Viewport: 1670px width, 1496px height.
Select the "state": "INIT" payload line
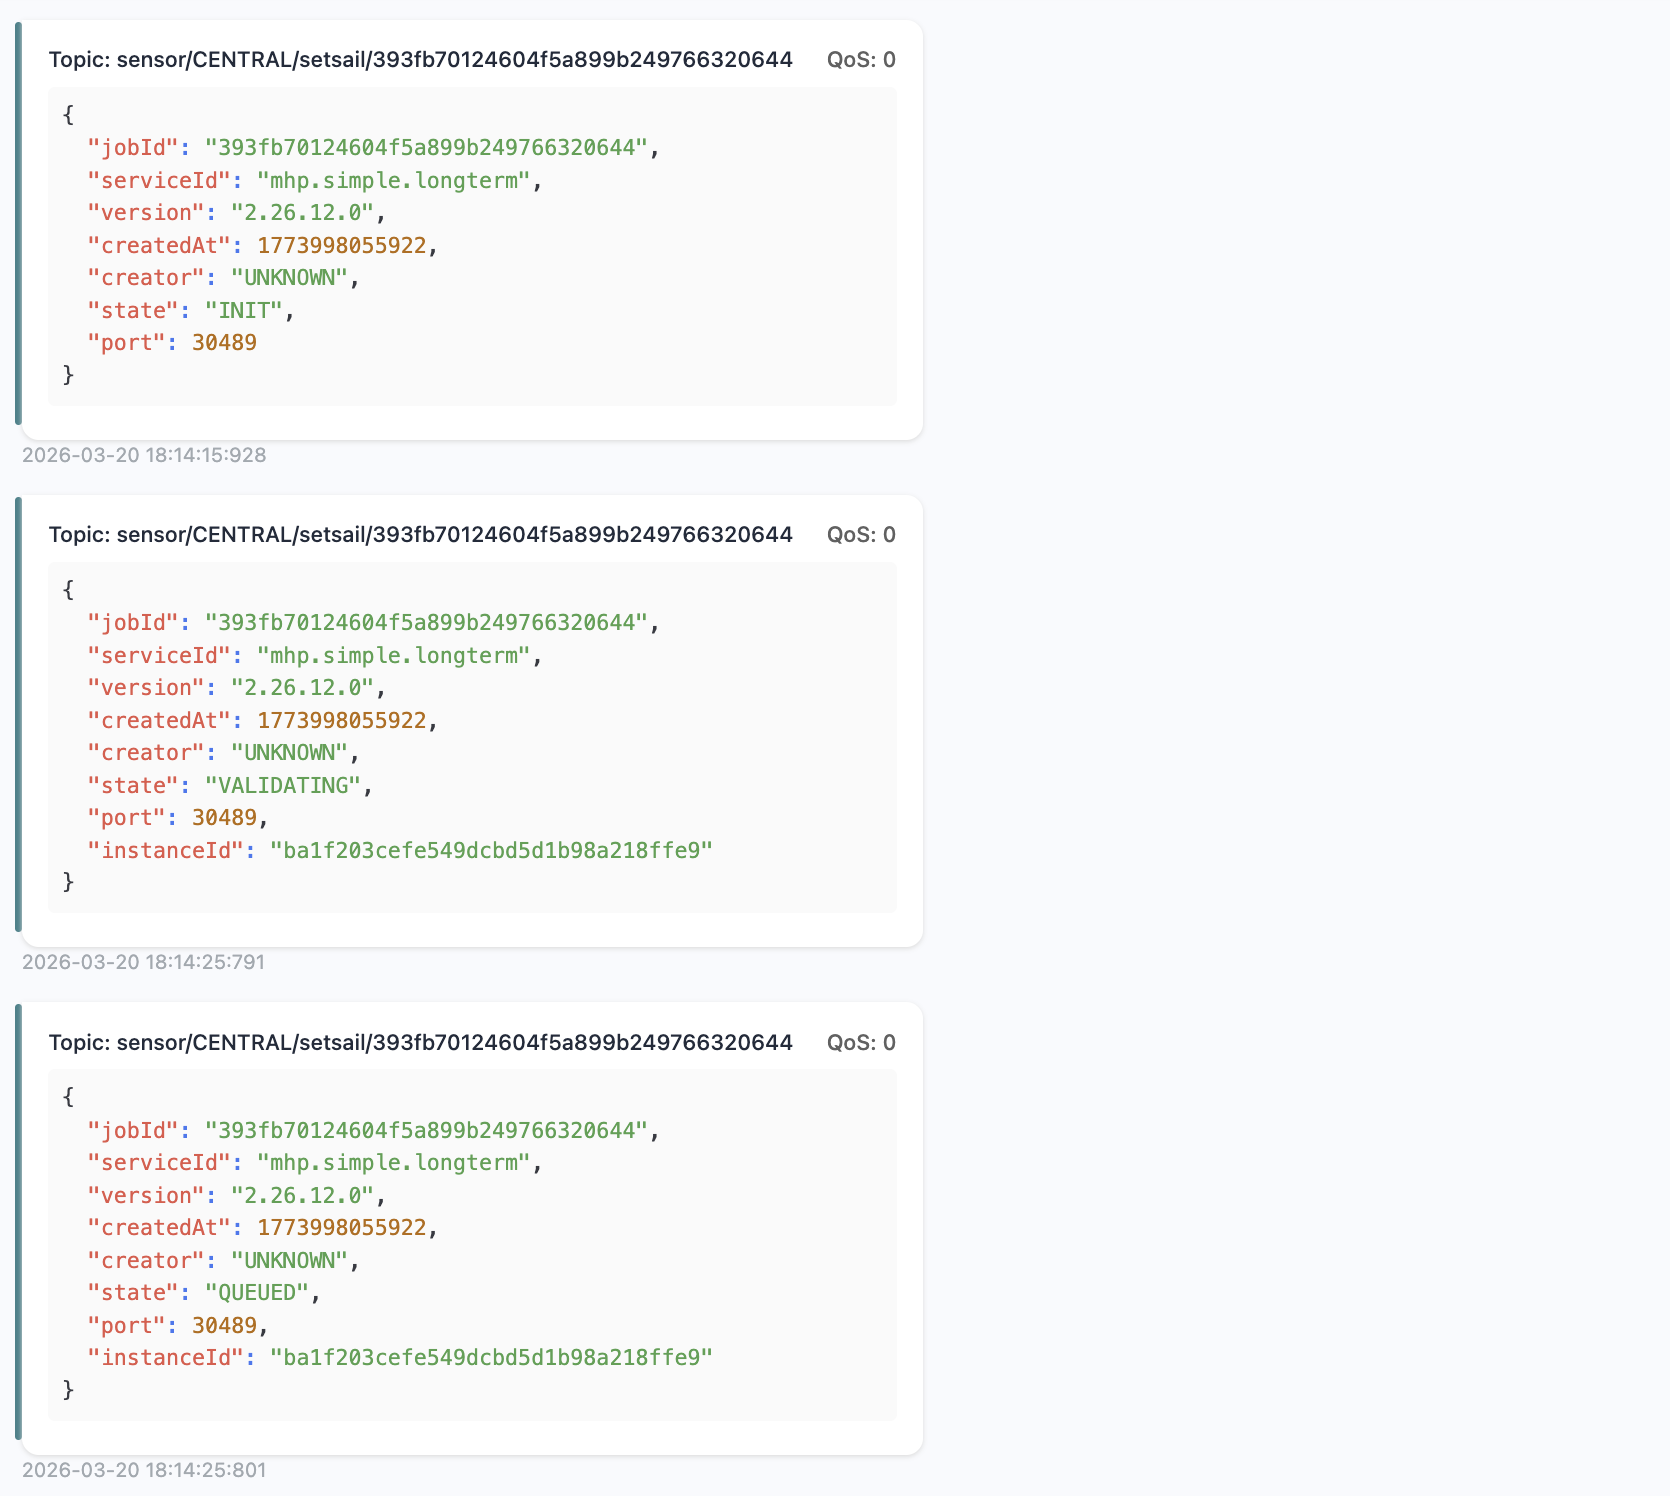click(190, 311)
